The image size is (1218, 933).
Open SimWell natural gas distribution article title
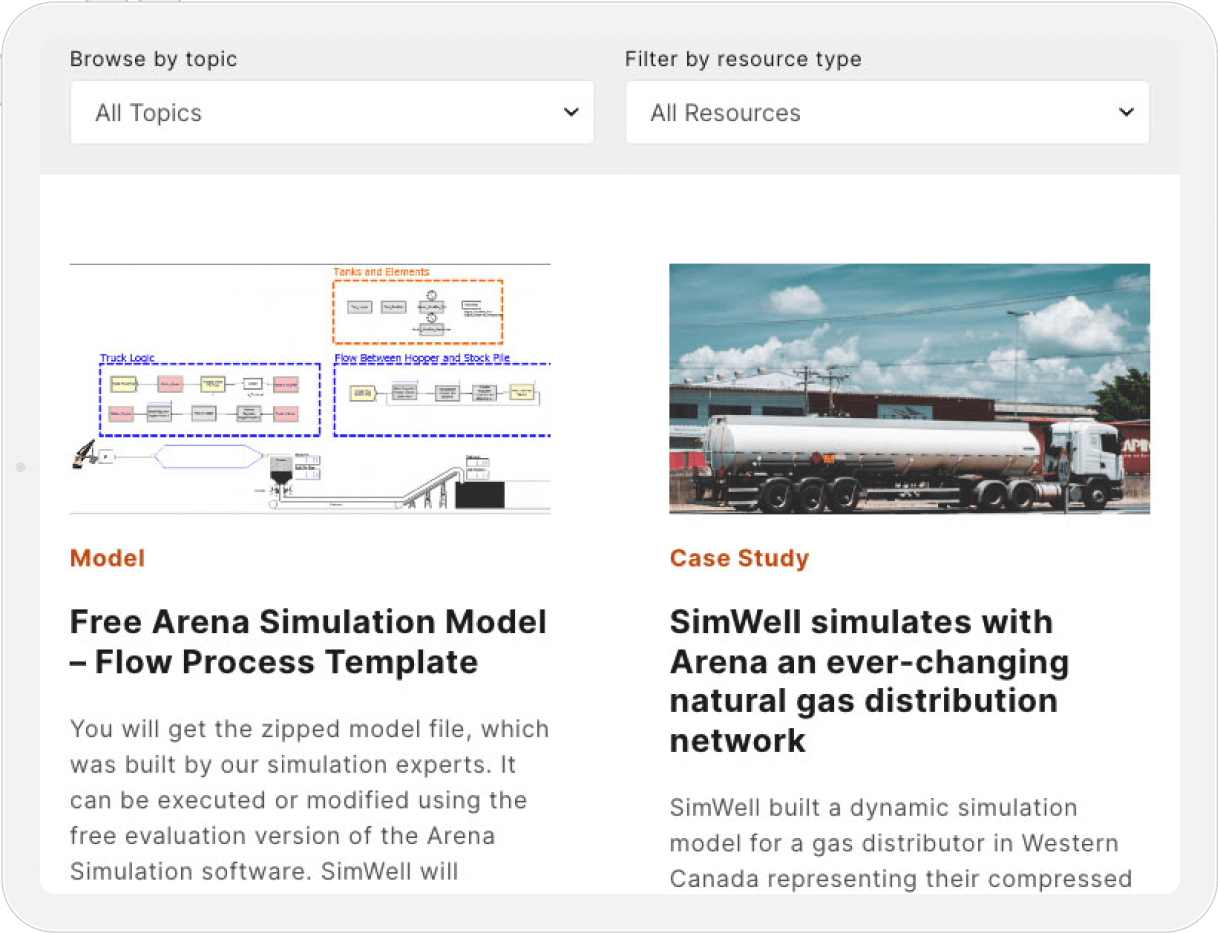pyautogui.click(x=869, y=681)
